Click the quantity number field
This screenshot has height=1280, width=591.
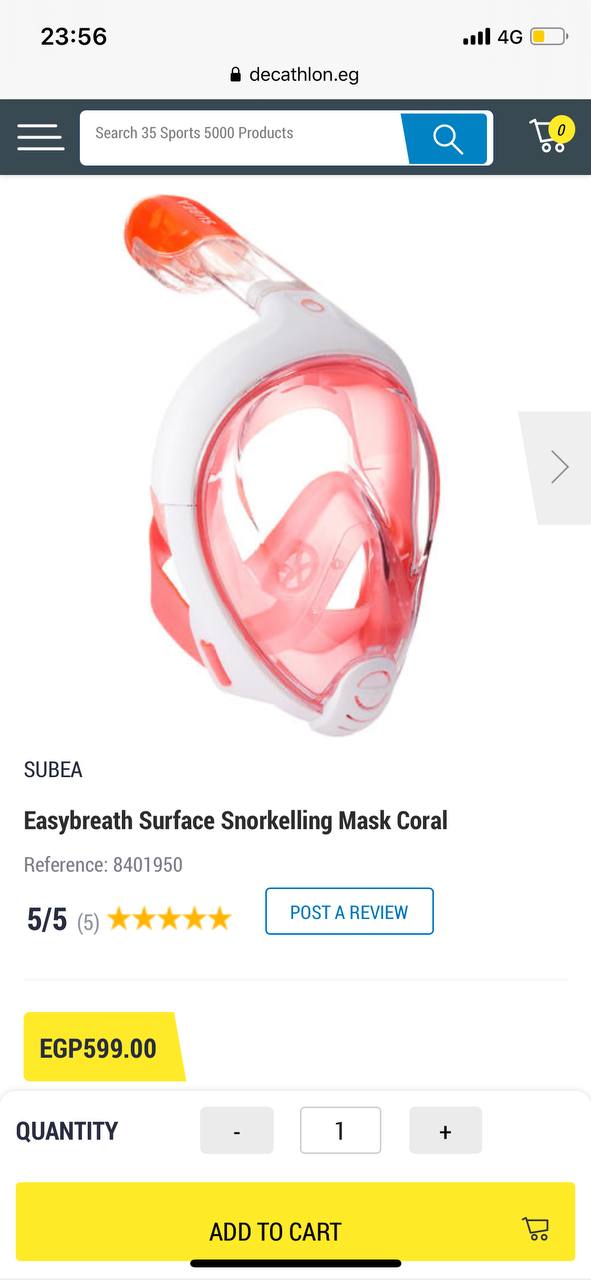tap(340, 1131)
